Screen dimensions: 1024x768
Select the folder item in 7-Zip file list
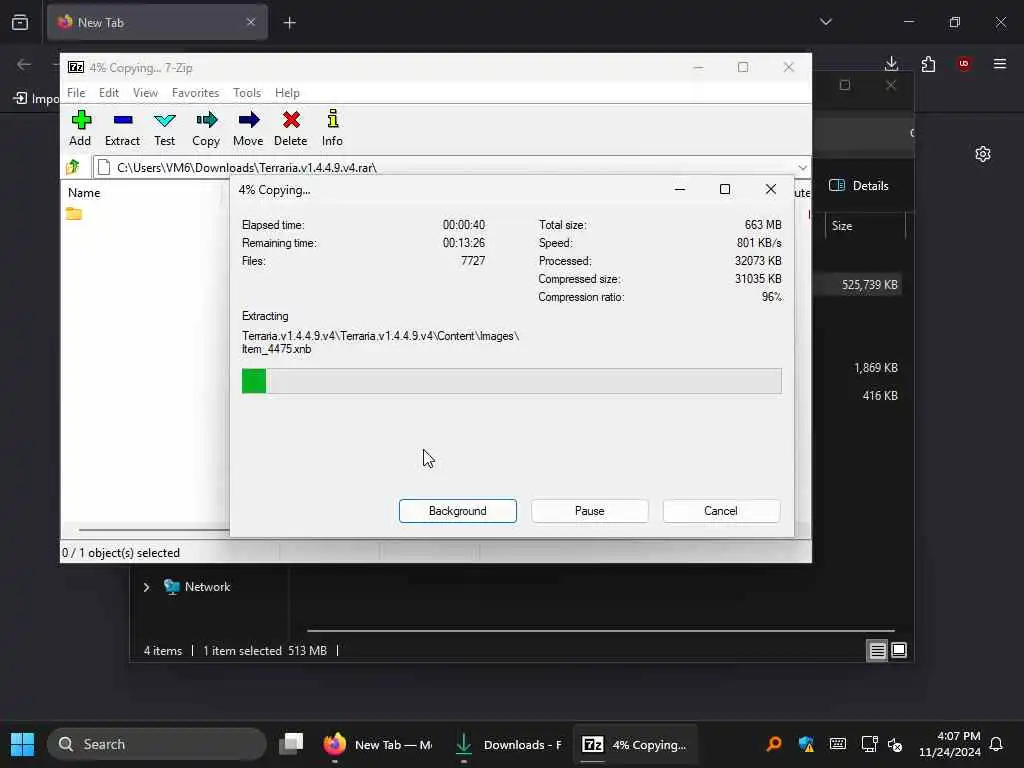[x=74, y=214]
